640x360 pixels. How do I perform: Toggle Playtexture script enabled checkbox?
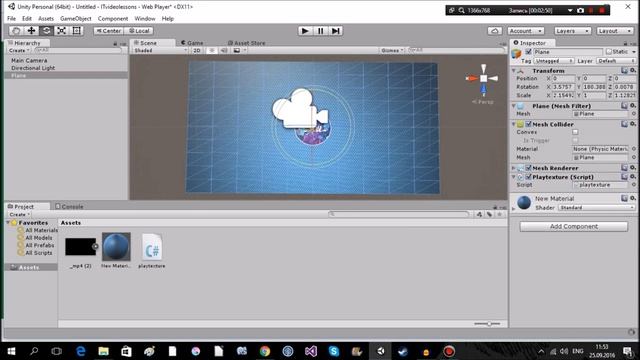pyautogui.click(x=529, y=177)
